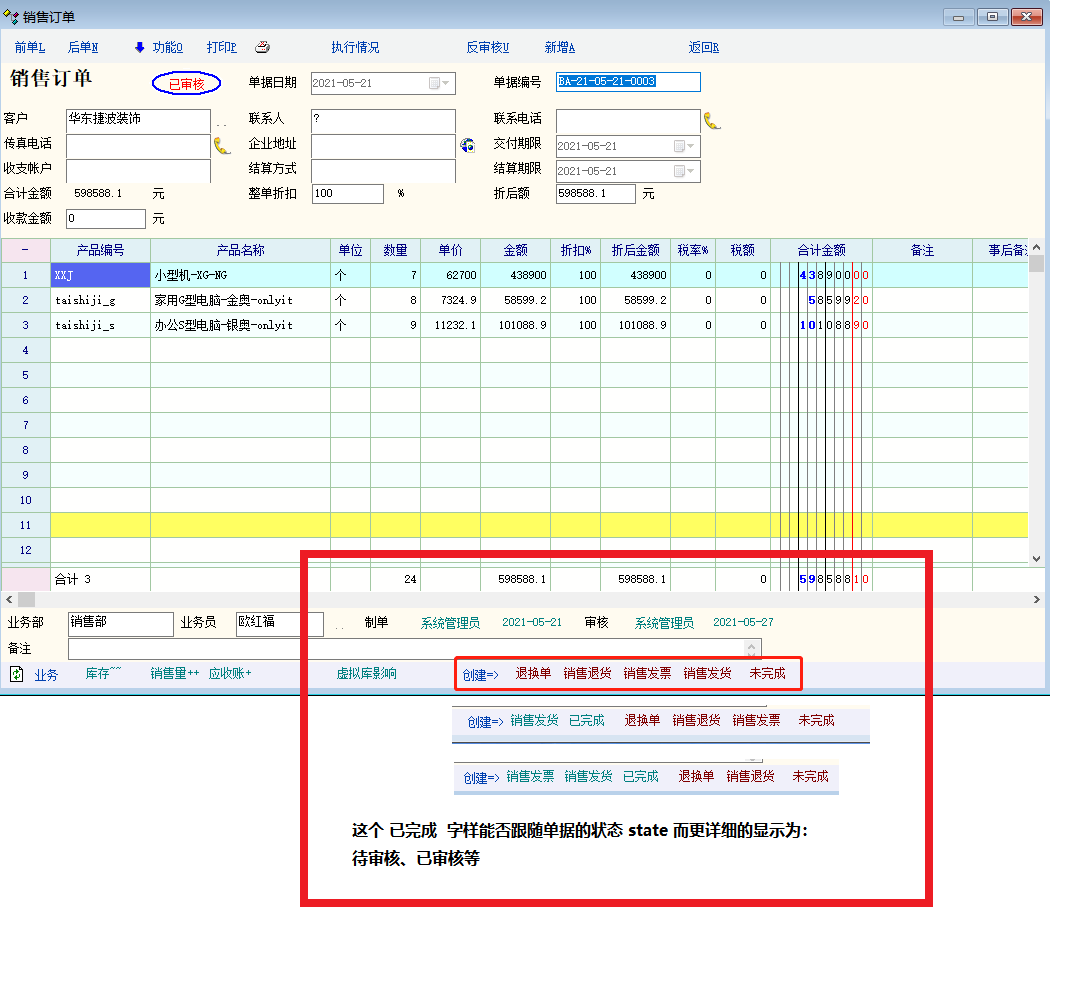The width and height of the screenshot is (1072, 991).
Task: Click the 整单折扣 input field
Action: (x=347, y=194)
